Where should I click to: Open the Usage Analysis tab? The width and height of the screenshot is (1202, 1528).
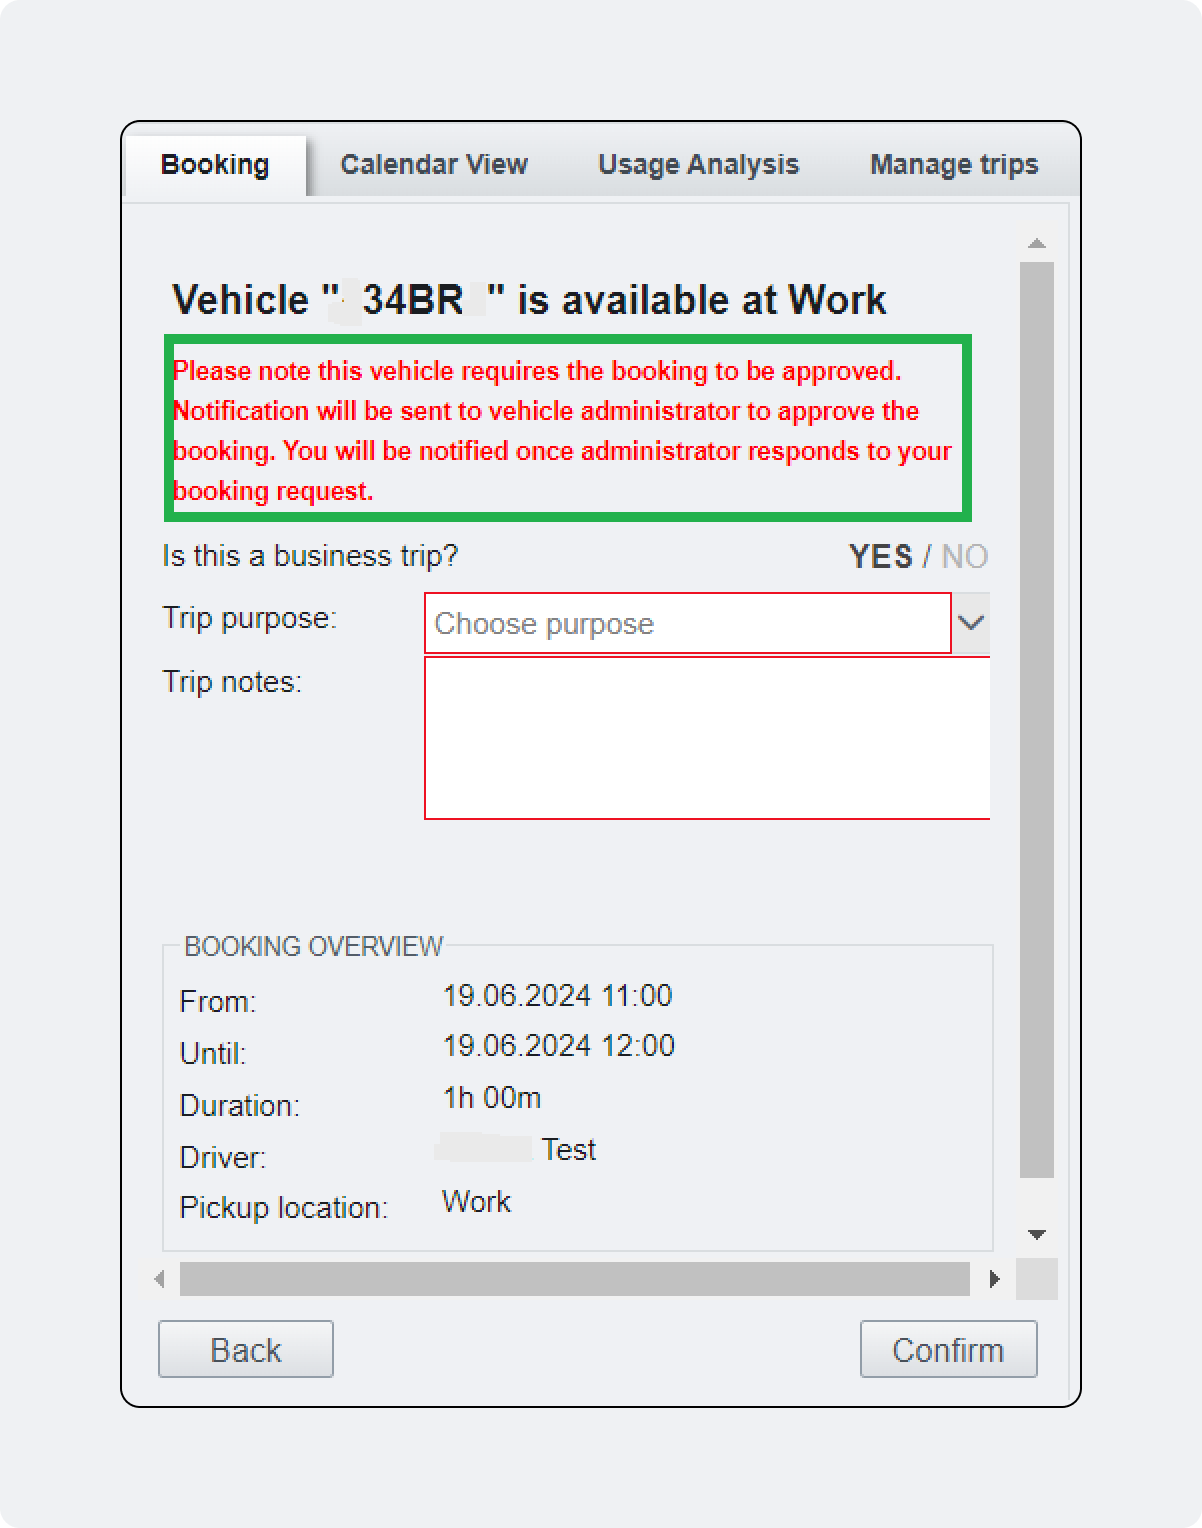(x=698, y=165)
